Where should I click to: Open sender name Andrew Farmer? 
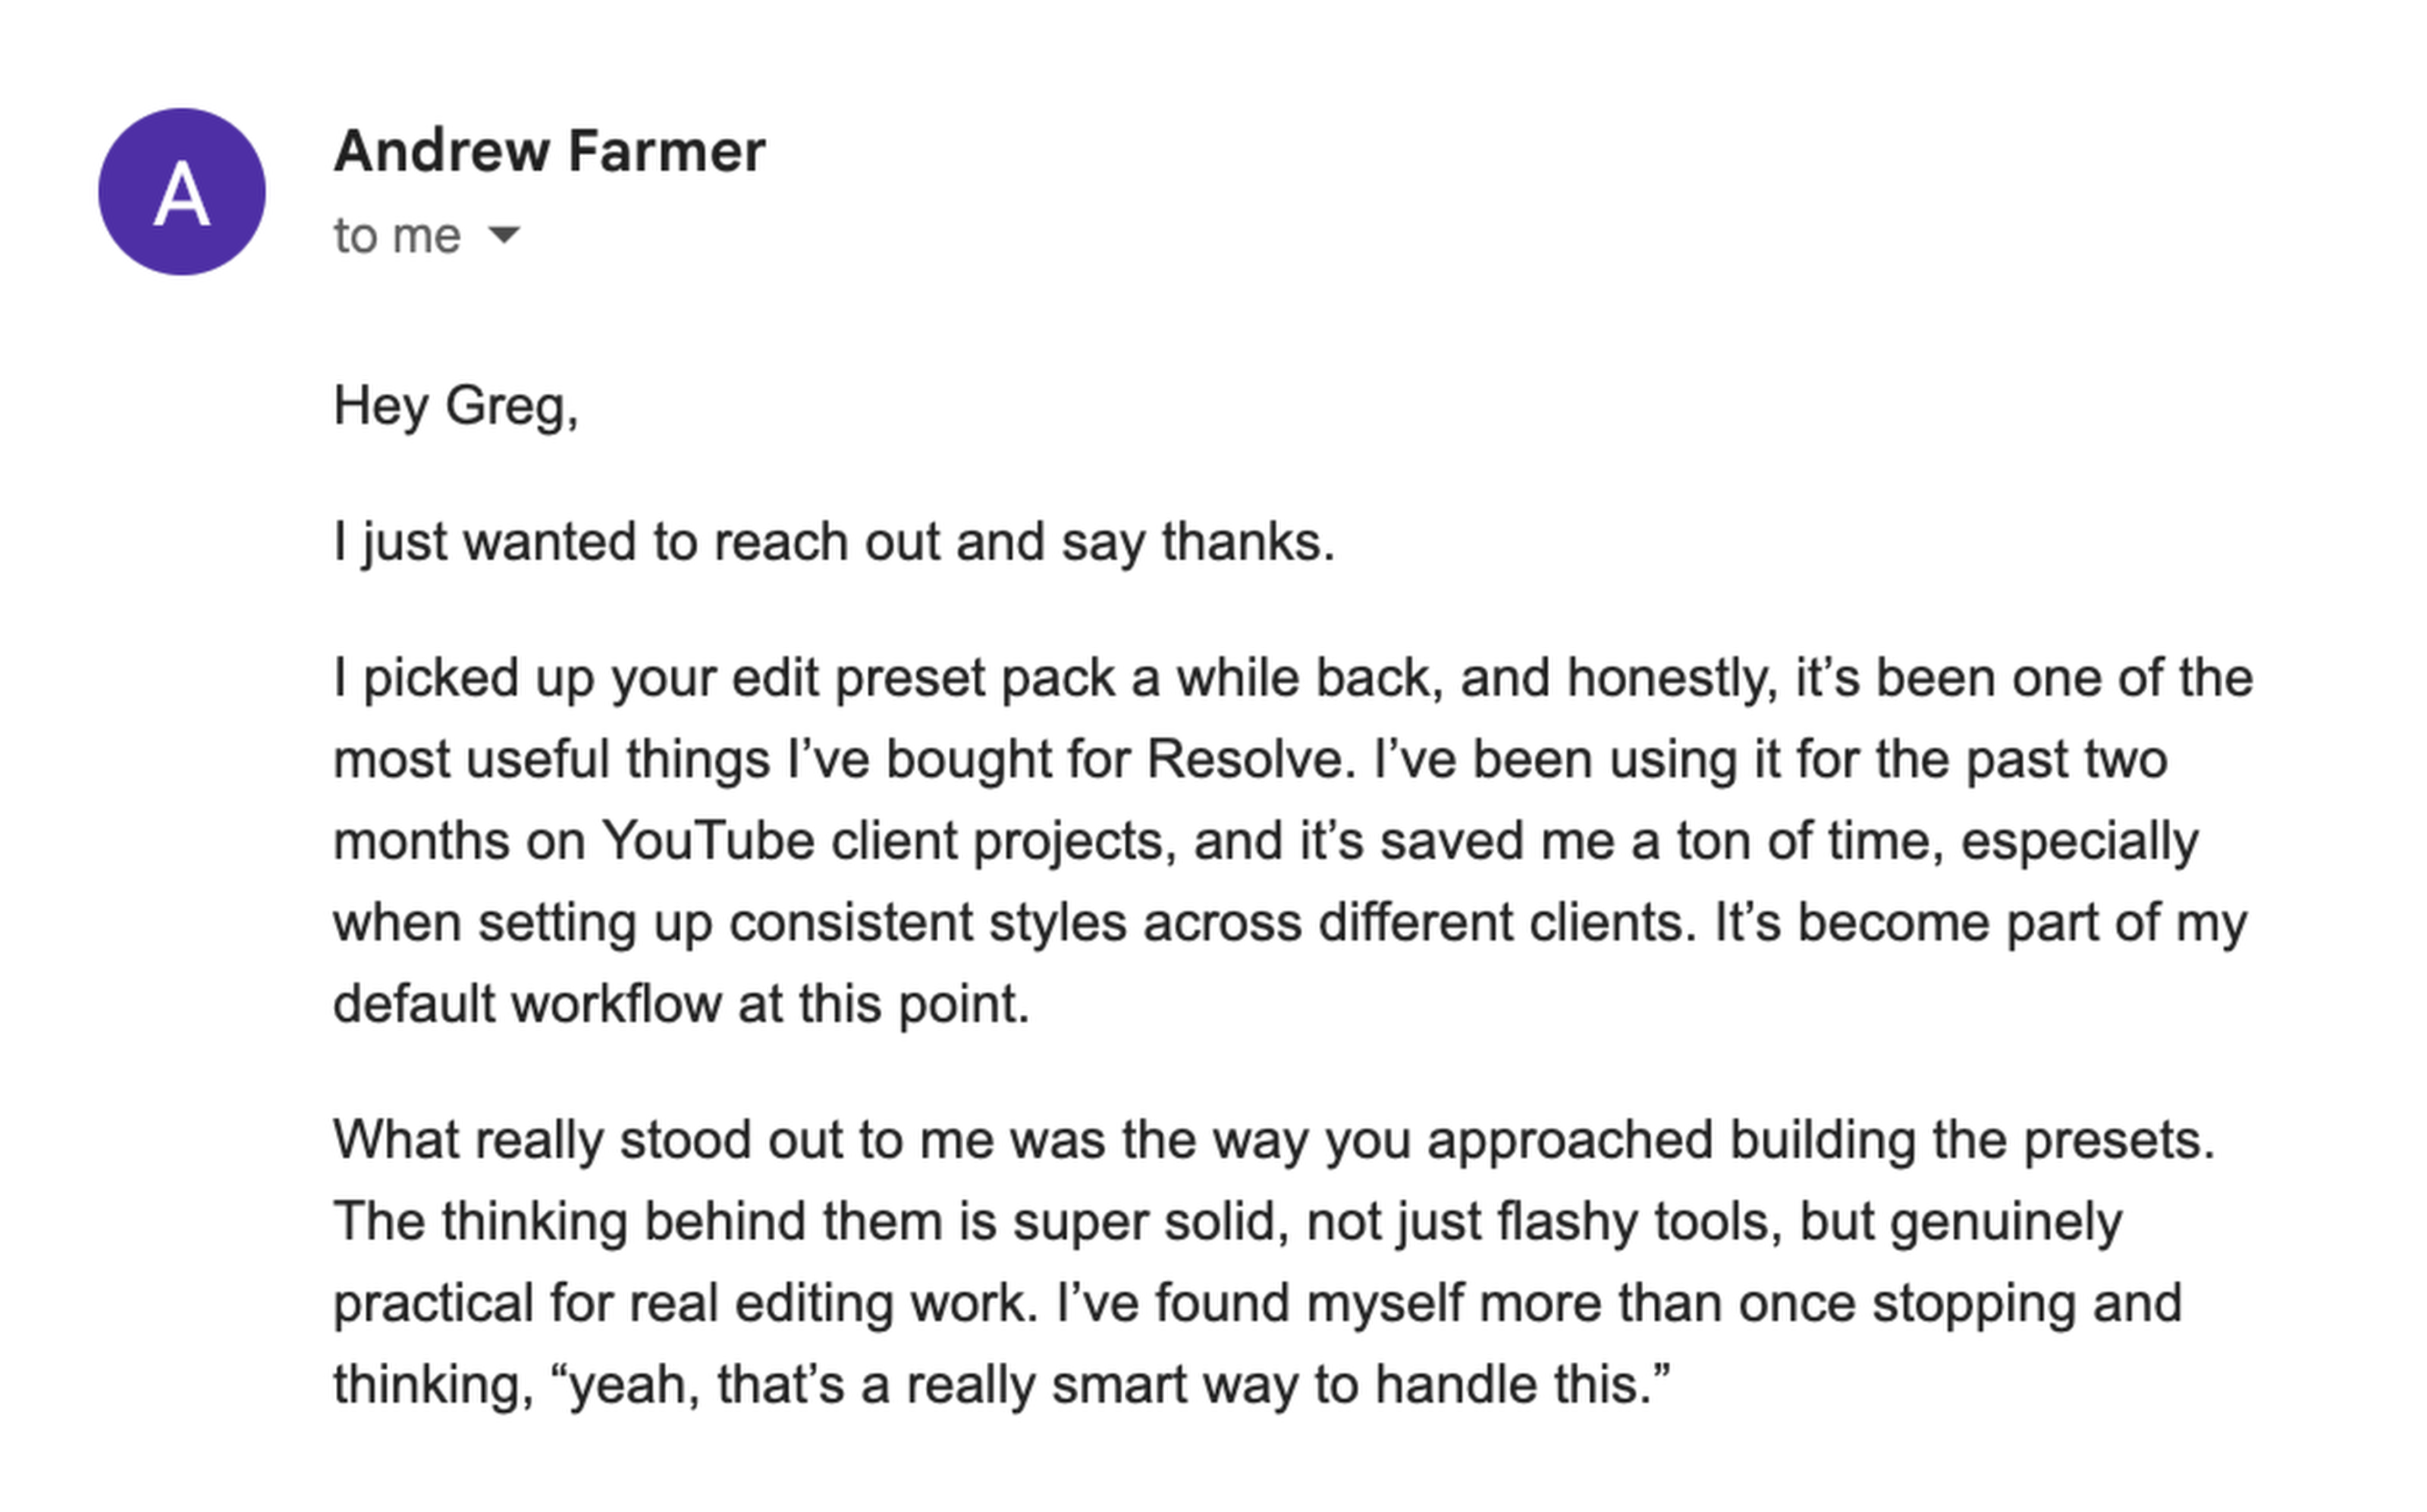click(x=549, y=151)
